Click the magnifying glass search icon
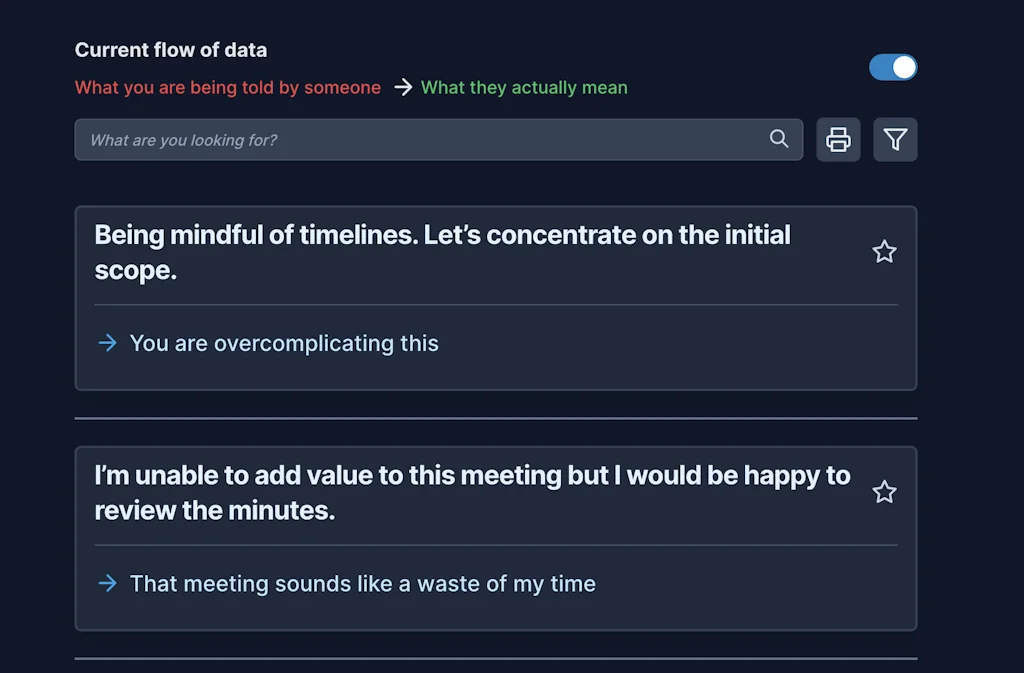The height and width of the screenshot is (673, 1024). coord(779,139)
